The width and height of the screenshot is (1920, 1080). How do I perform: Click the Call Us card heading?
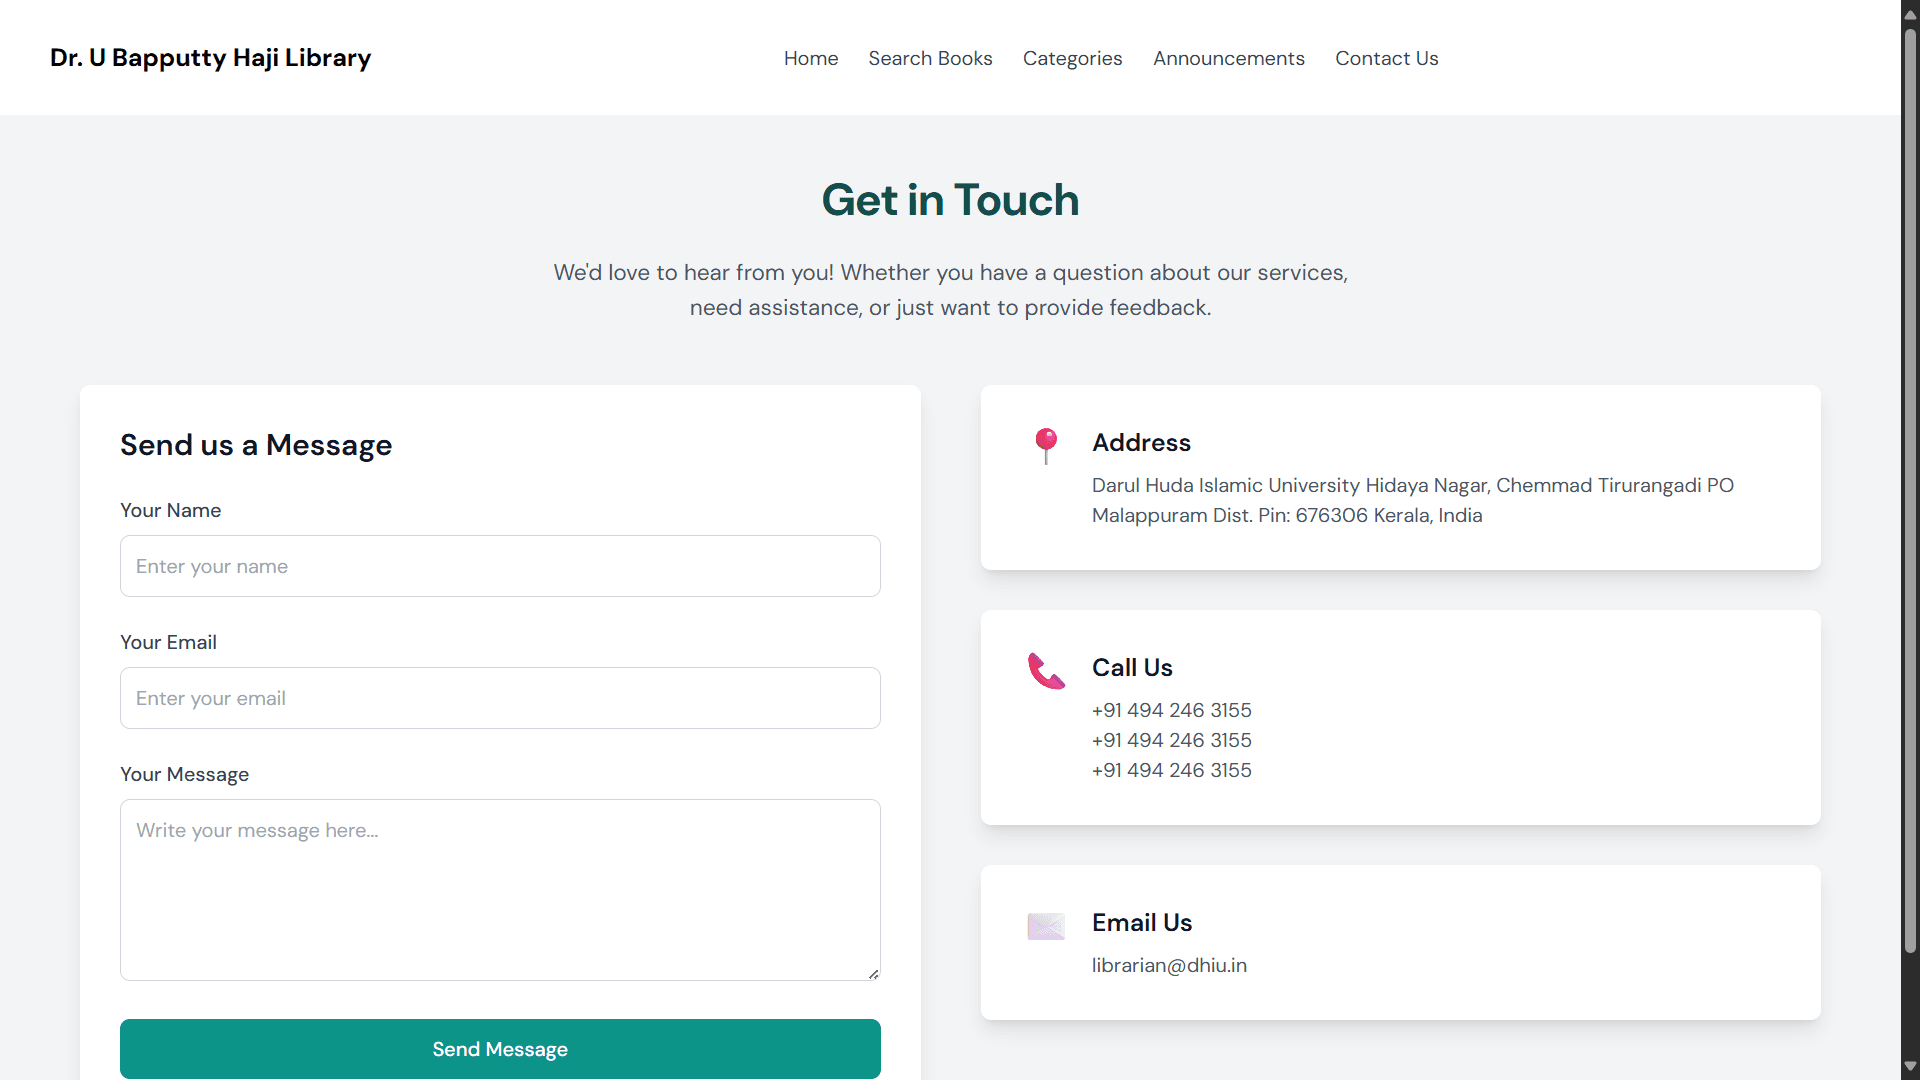(1132, 667)
